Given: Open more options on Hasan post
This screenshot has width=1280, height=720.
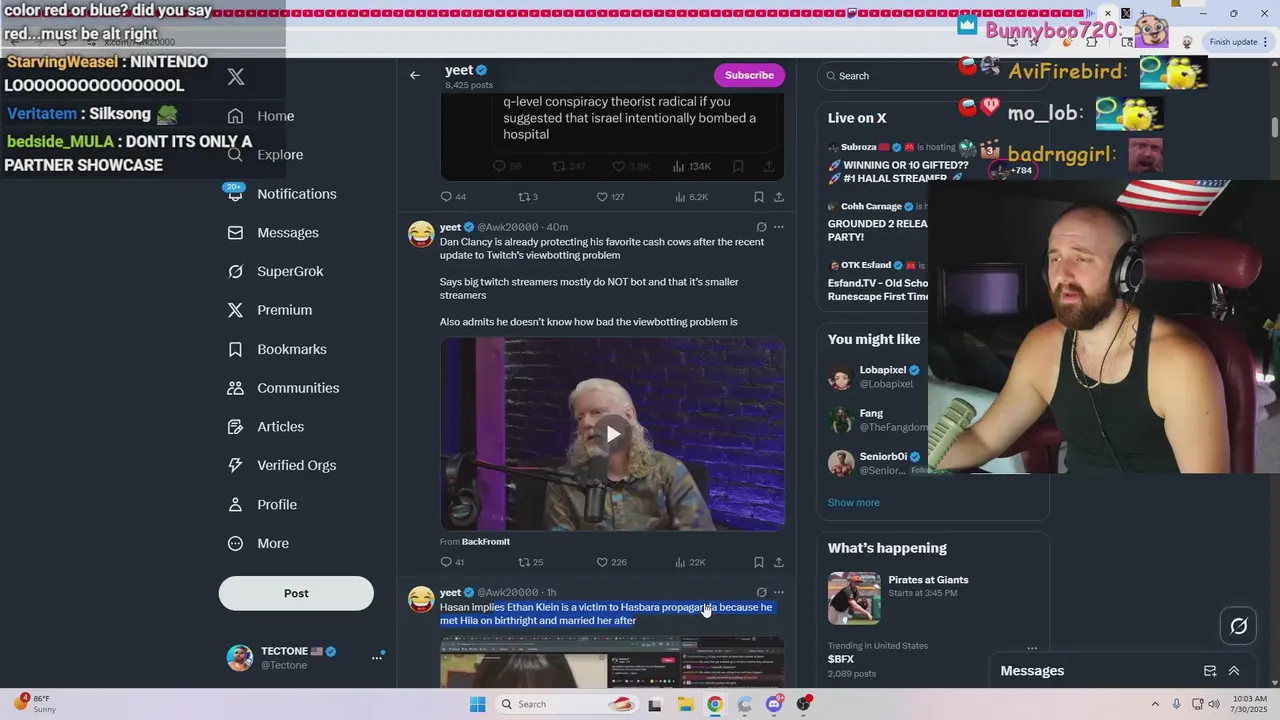Looking at the screenshot, I should pyautogui.click(x=779, y=592).
